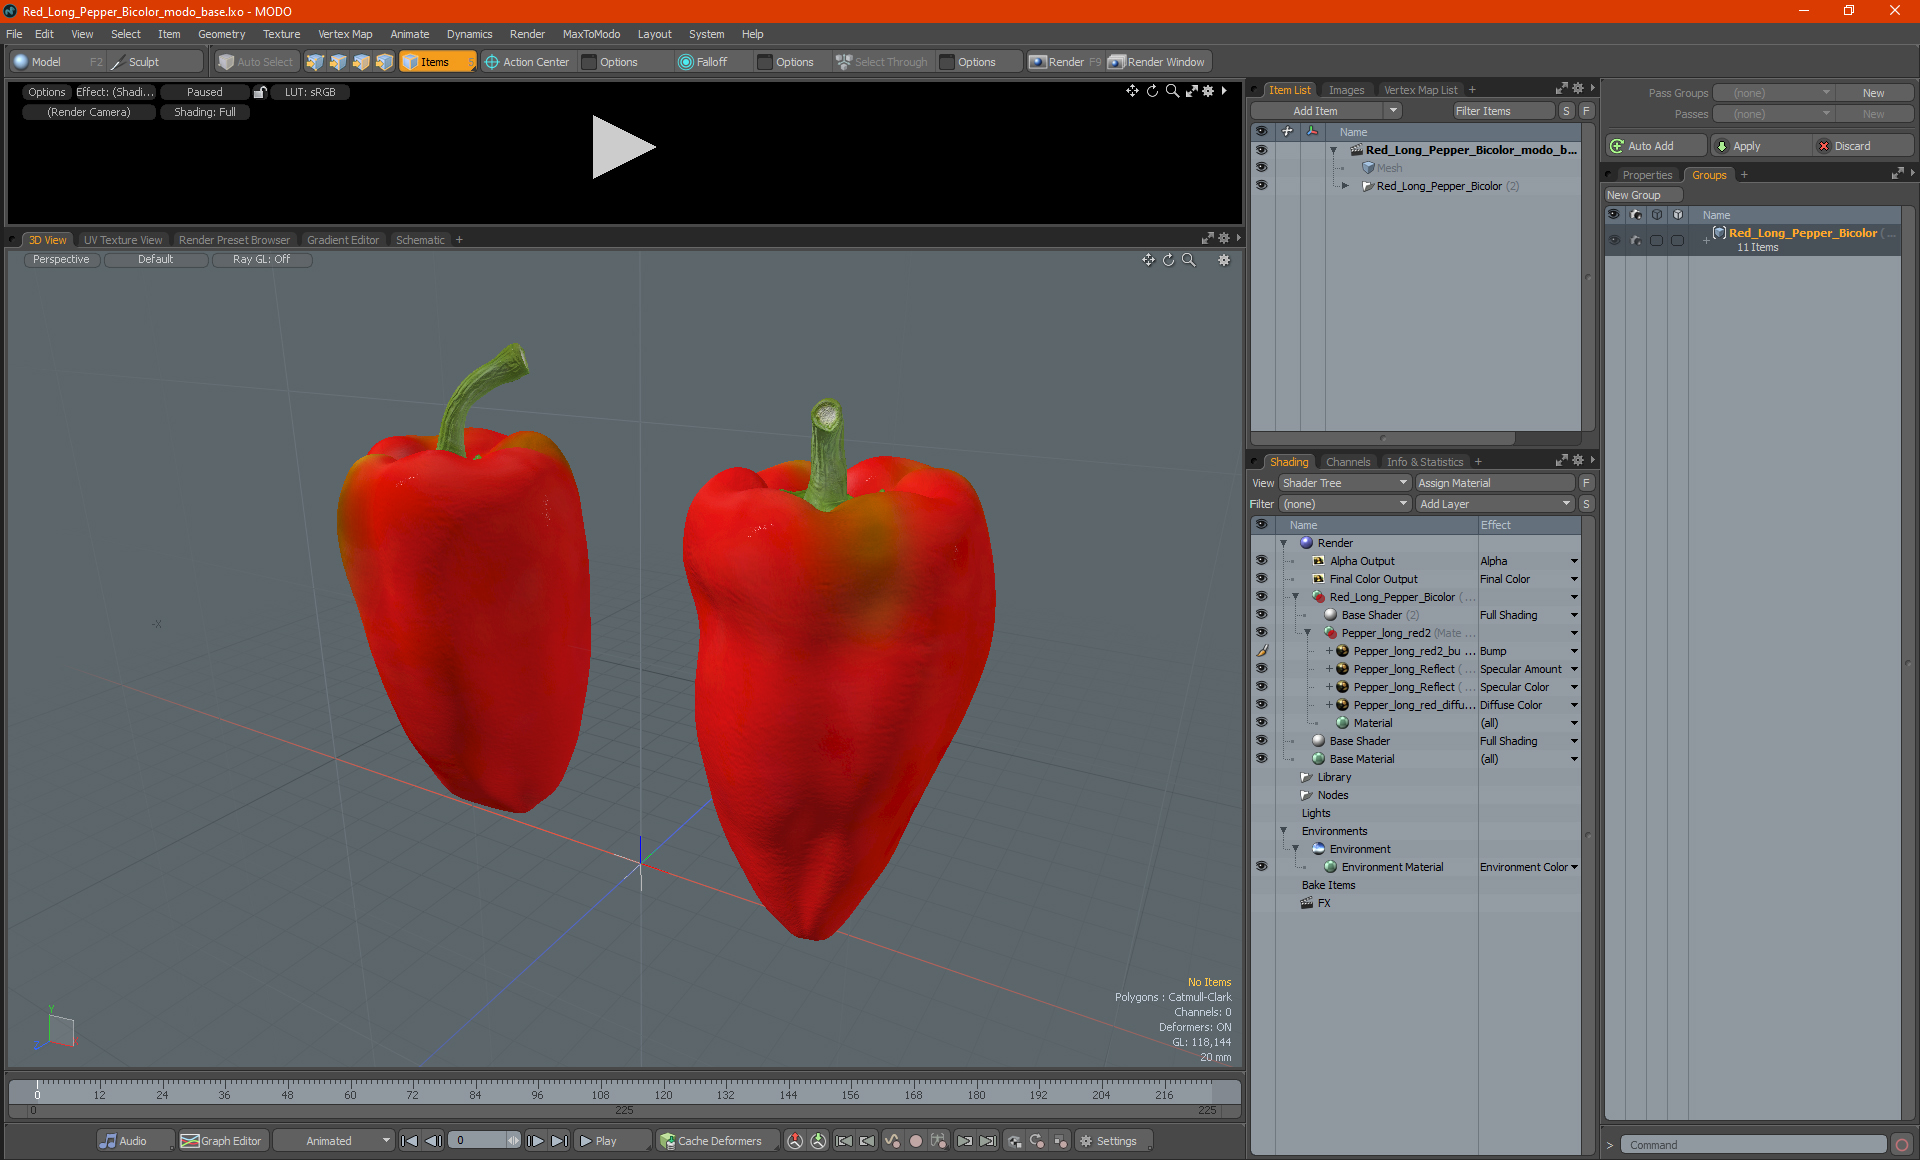Open the Add Layer dropdown
The width and height of the screenshot is (1920, 1160).
pos(1495,504)
